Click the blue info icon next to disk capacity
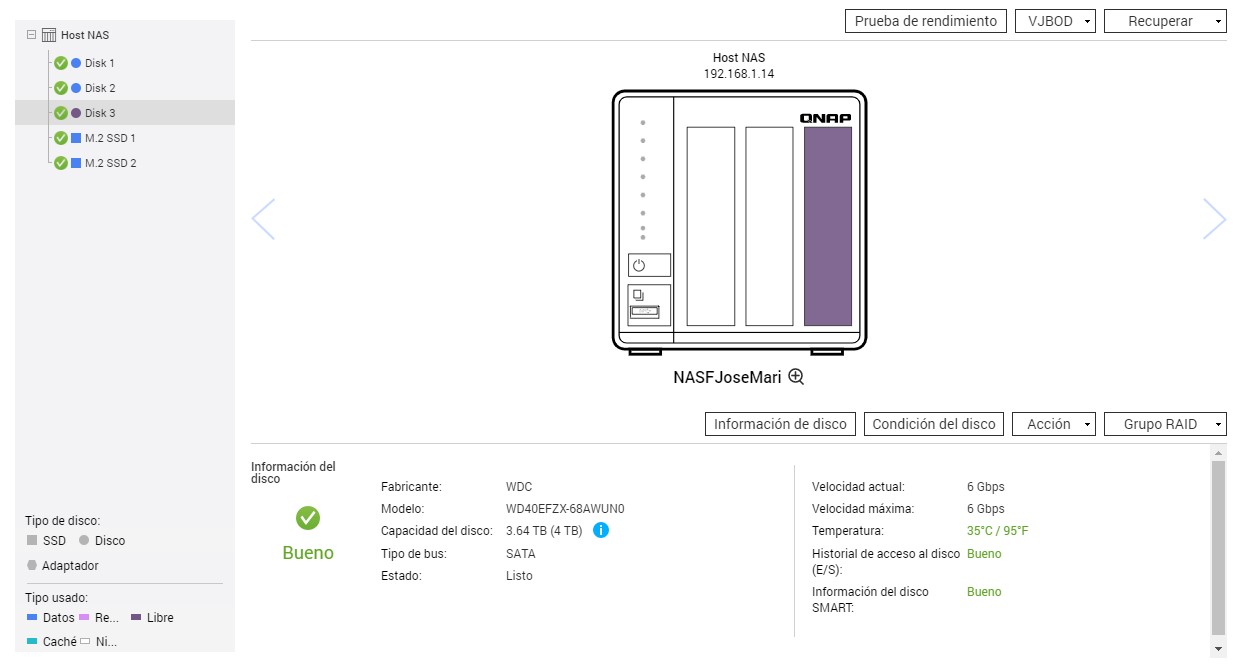Image resolution: width=1247 pixels, height=665 pixels. [x=601, y=530]
